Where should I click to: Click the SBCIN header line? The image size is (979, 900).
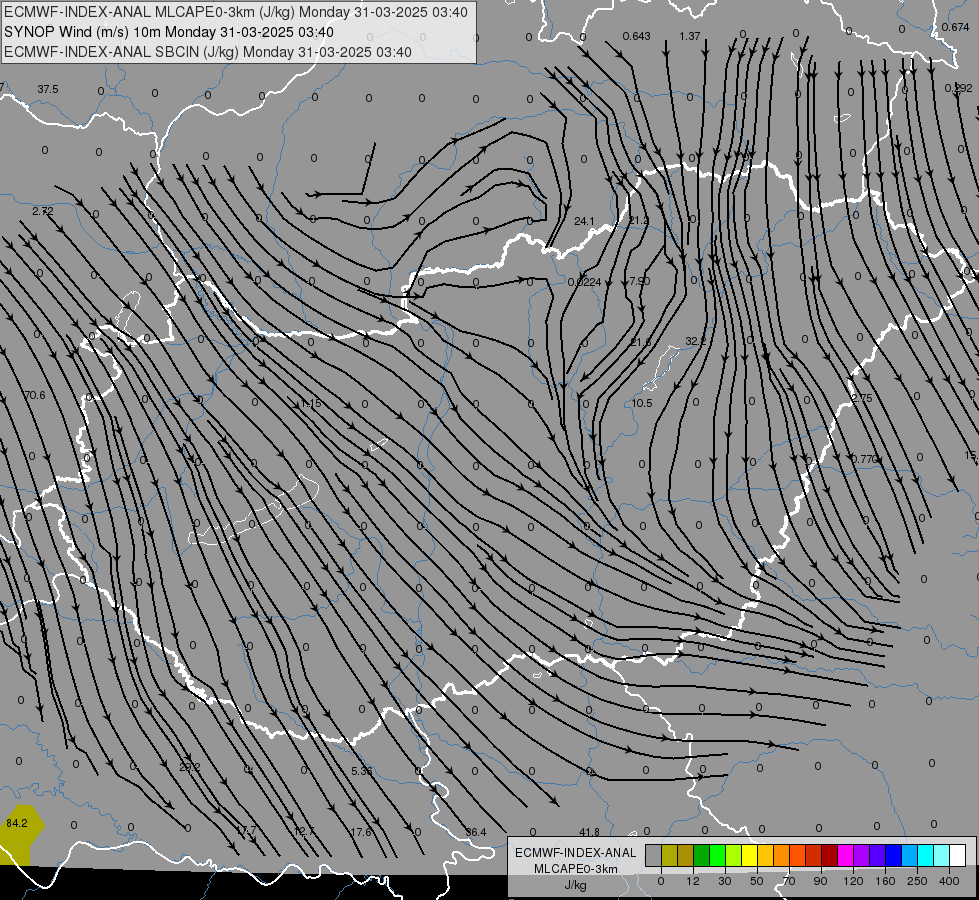pyautogui.click(x=208, y=52)
